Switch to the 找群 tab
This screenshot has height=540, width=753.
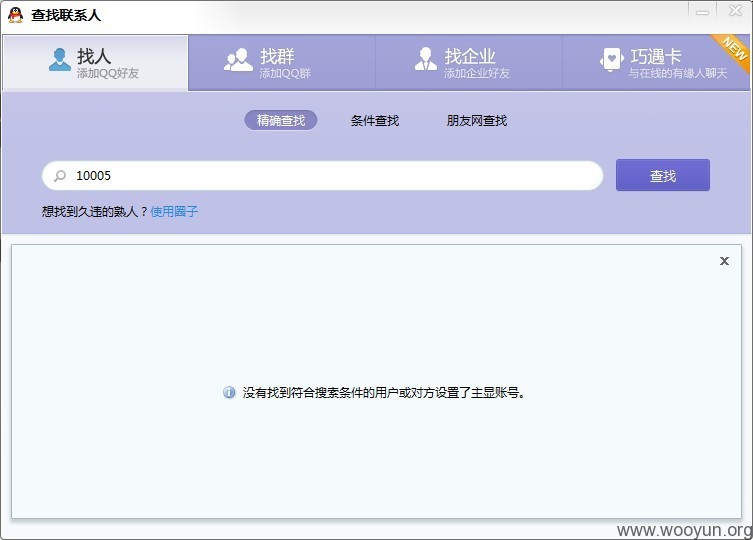coord(281,62)
